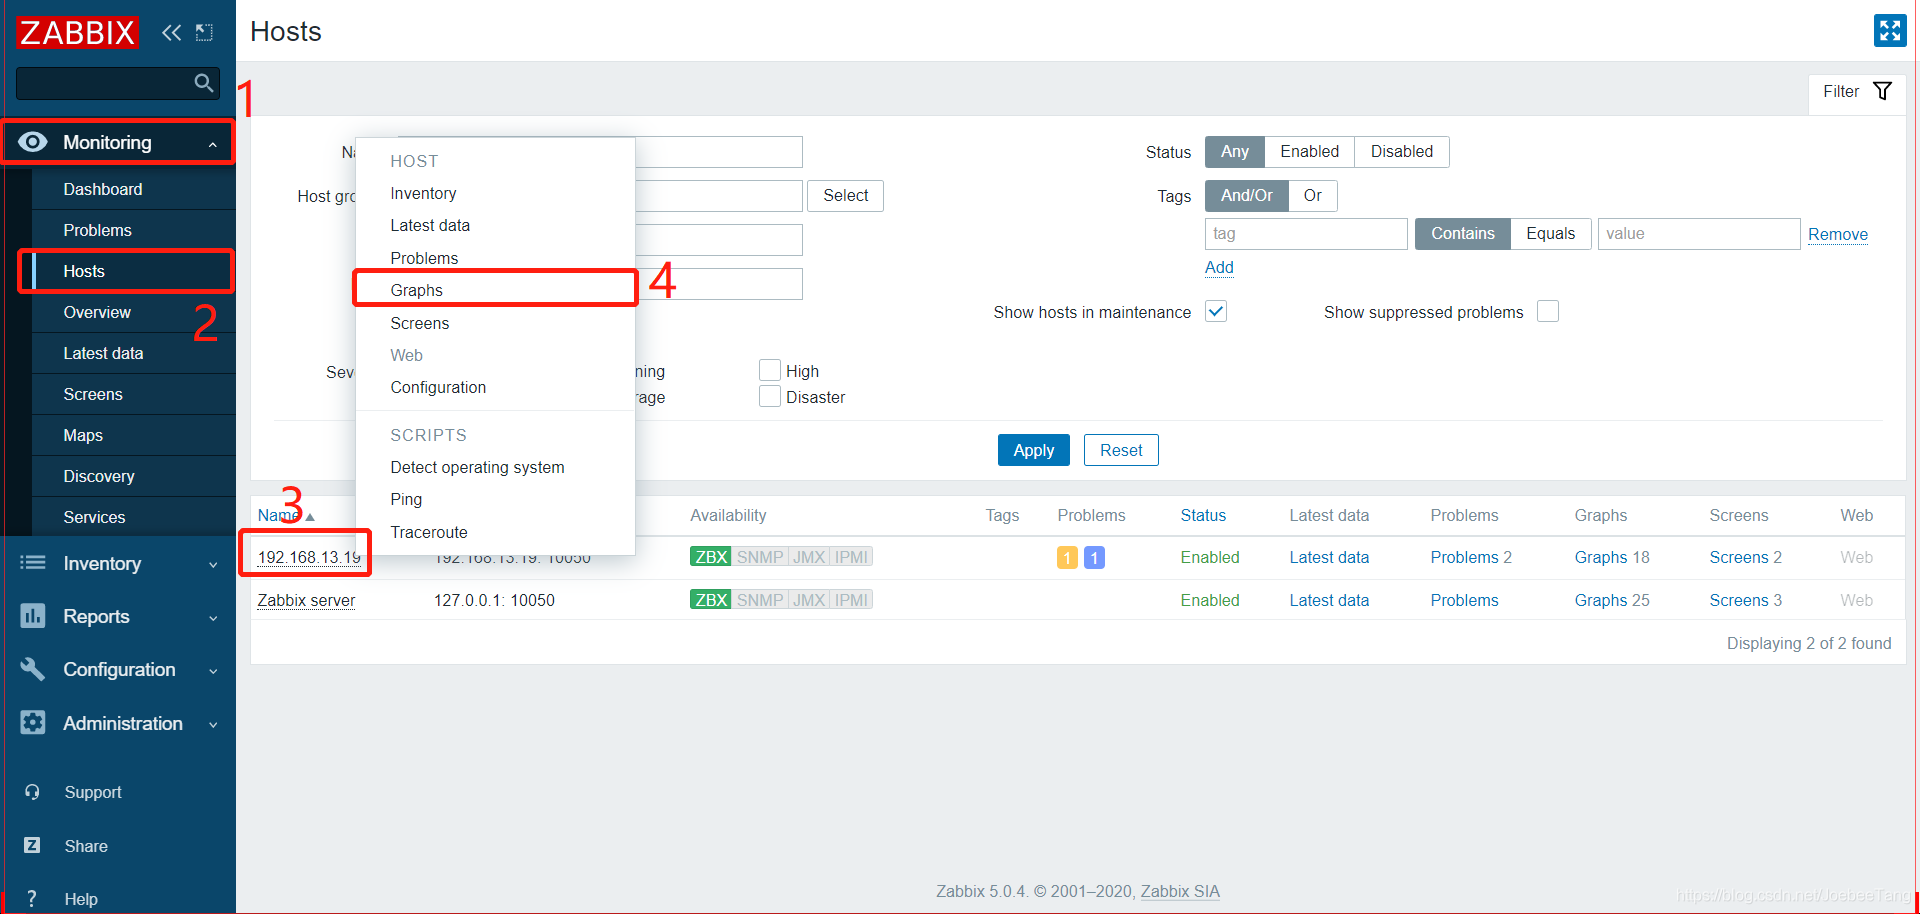
Task: Click the Reset filter button
Action: (1121, 450)
